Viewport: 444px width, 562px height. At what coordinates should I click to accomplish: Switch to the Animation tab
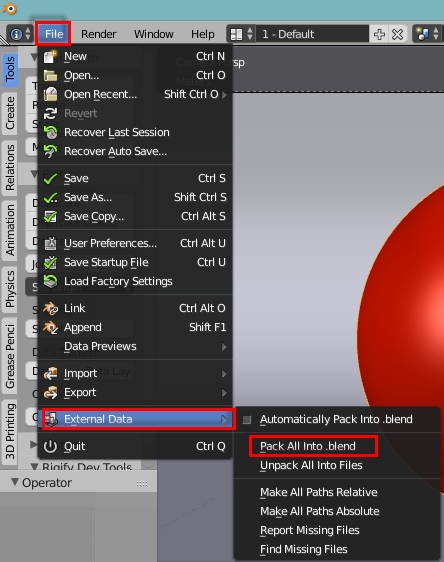point(10,230)
